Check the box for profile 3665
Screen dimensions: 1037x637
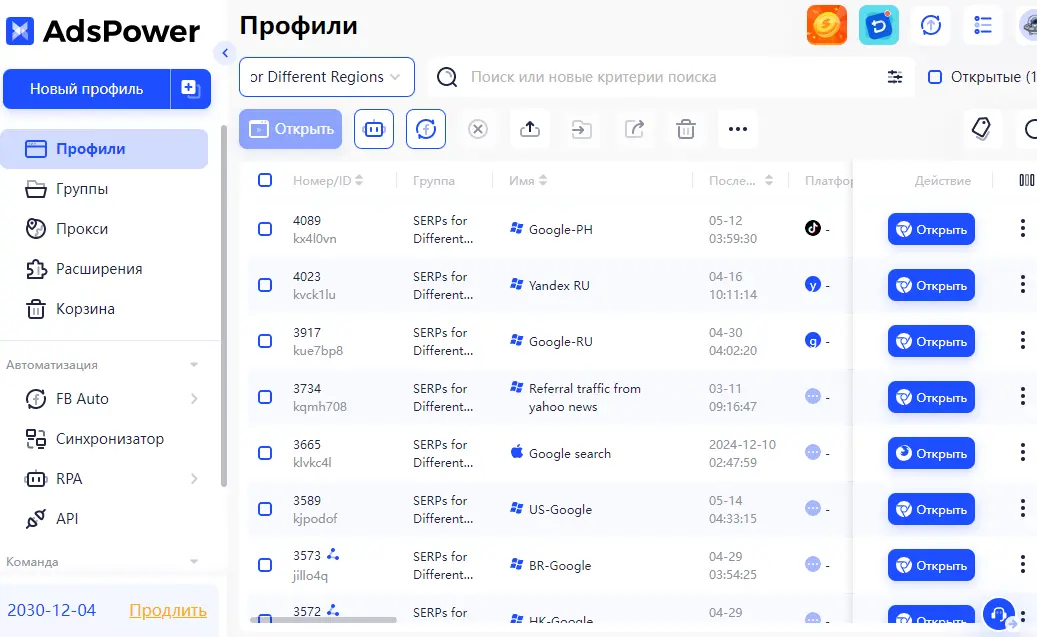point(265,453)
